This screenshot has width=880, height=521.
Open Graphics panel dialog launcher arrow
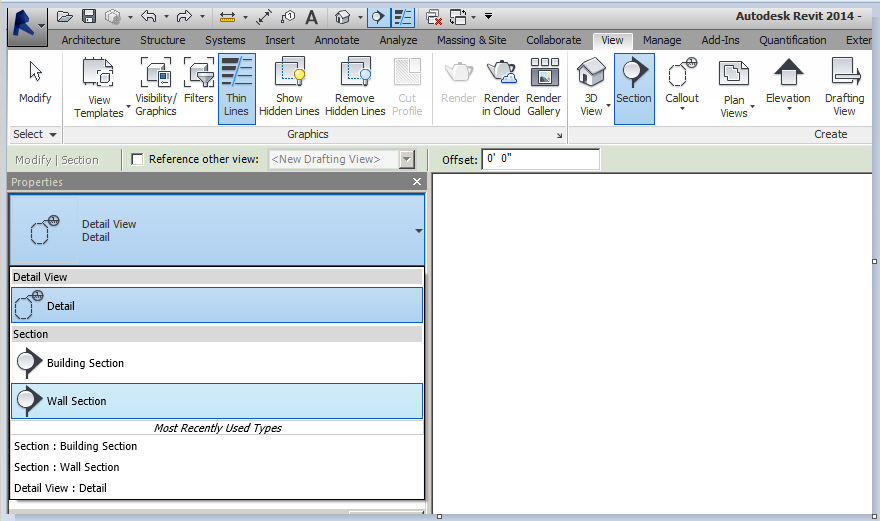tap(559, 135)
